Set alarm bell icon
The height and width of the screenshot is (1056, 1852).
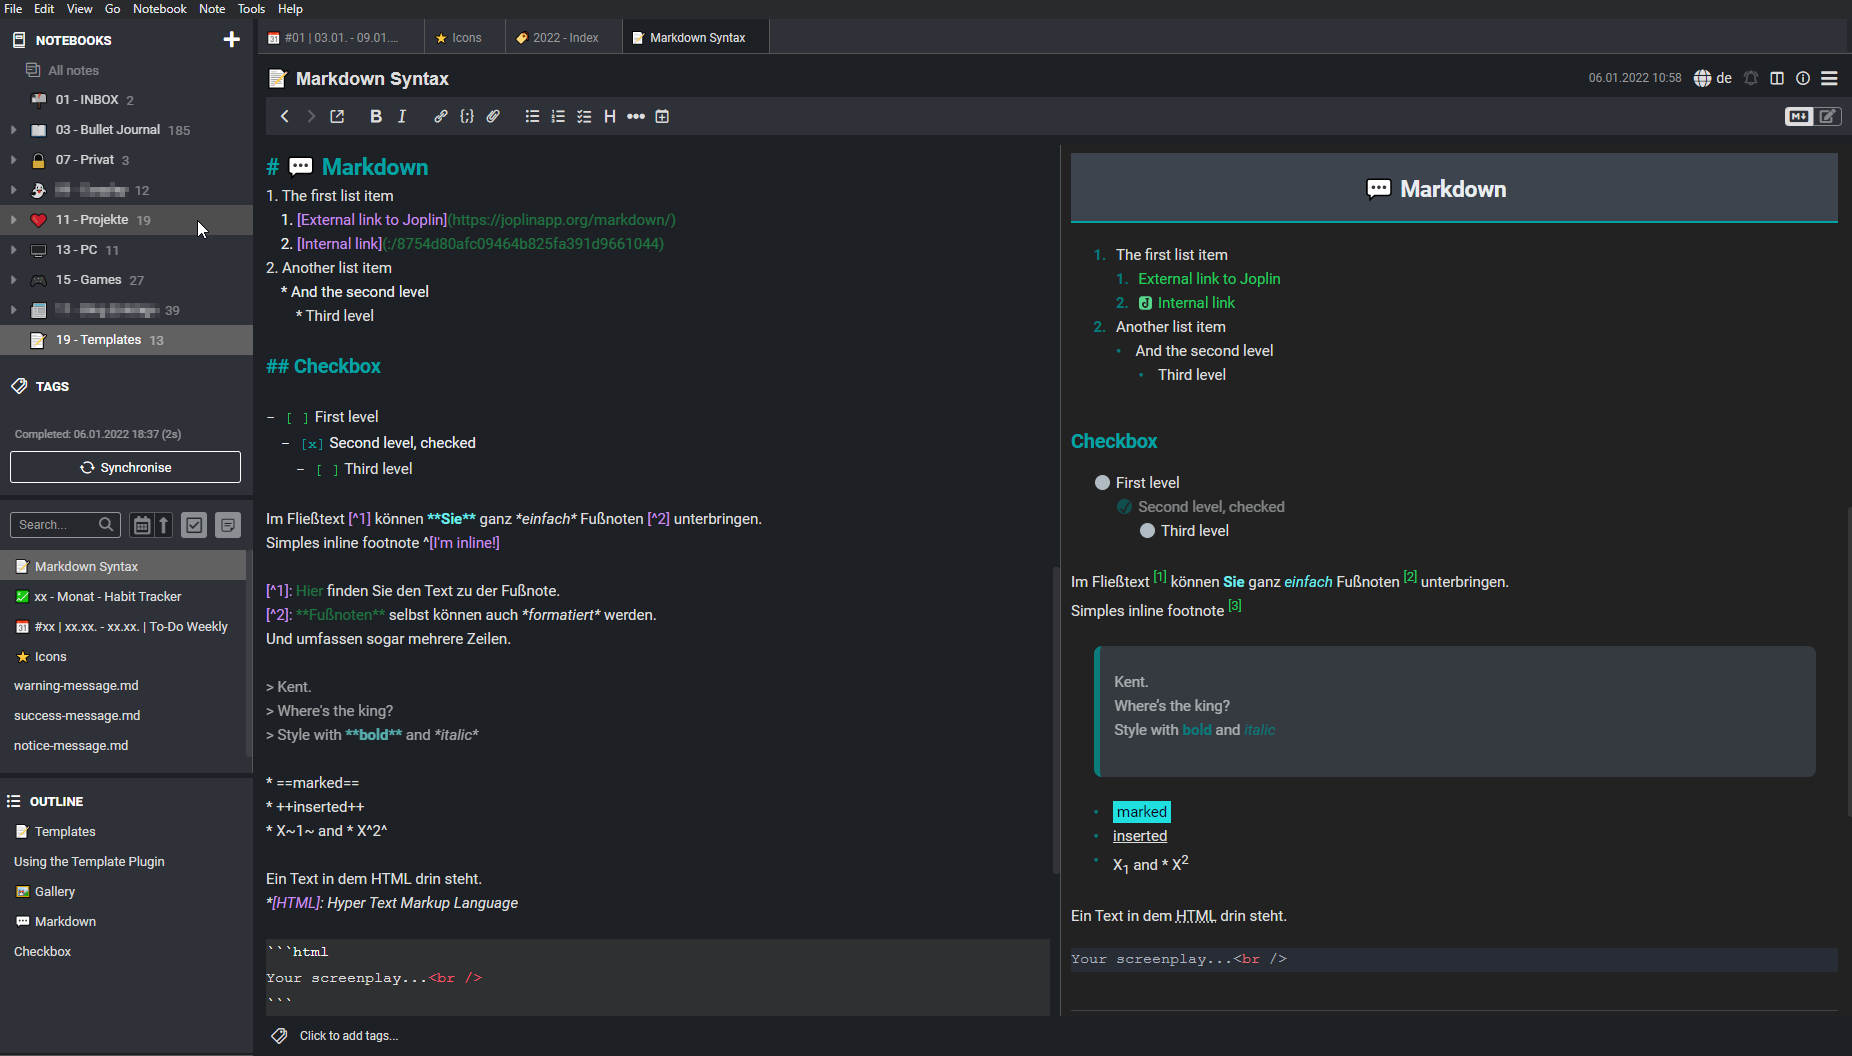pos(1751,78)
